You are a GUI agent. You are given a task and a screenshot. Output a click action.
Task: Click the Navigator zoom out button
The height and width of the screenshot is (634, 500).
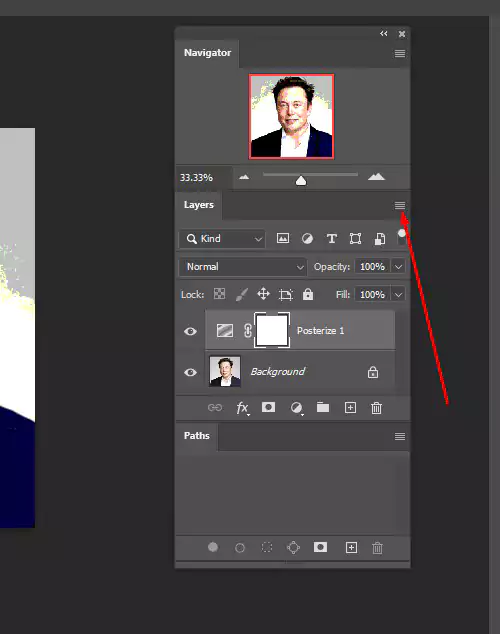pos(244,177)
